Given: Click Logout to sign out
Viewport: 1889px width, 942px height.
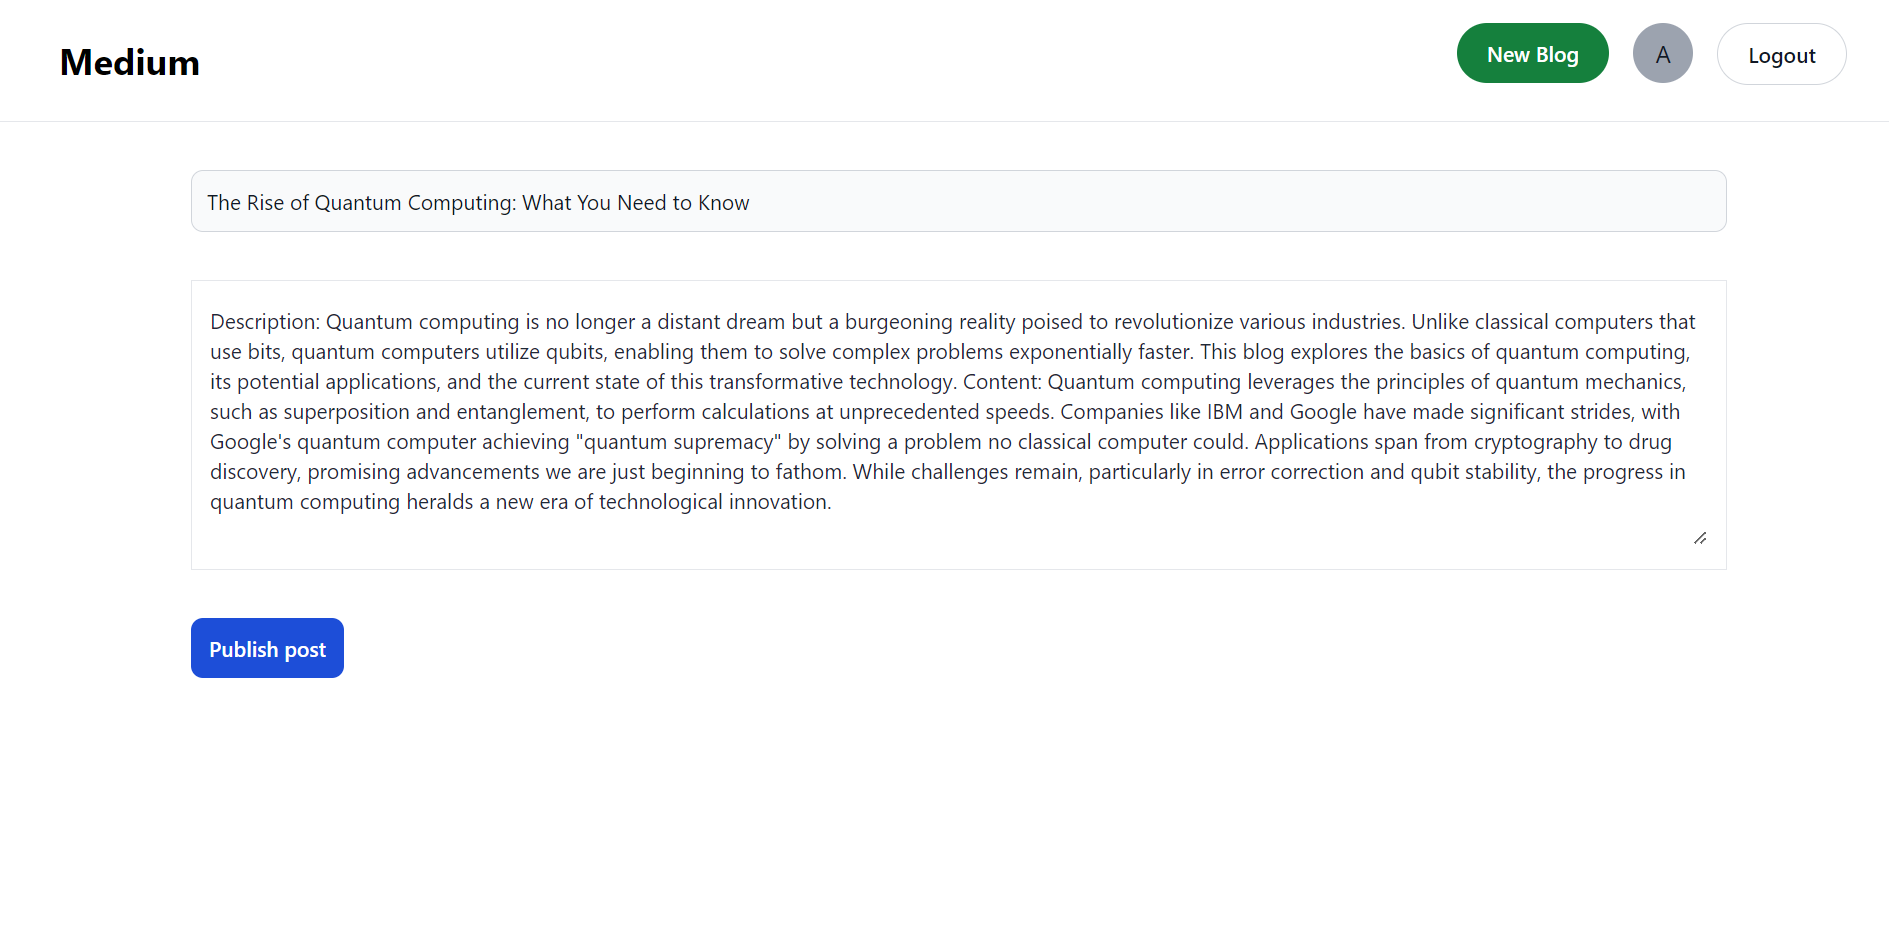Looking at the screenshot, I should click(1781, 55).
